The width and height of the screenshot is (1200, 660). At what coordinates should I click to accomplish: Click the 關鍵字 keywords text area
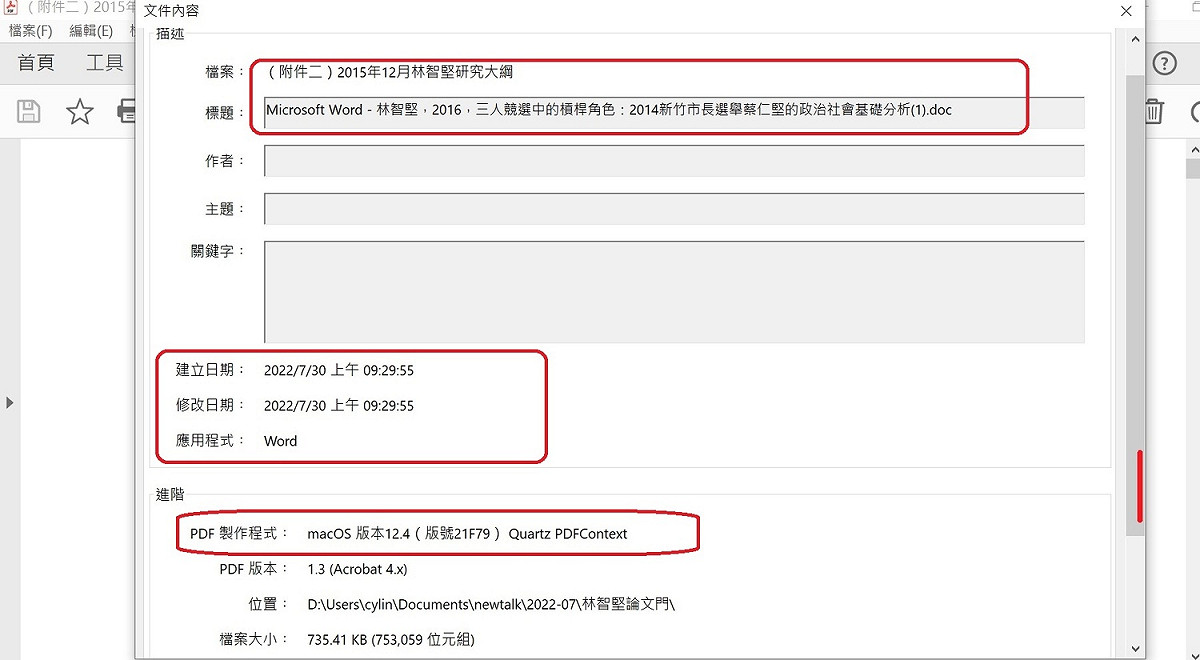coord(674,292)
